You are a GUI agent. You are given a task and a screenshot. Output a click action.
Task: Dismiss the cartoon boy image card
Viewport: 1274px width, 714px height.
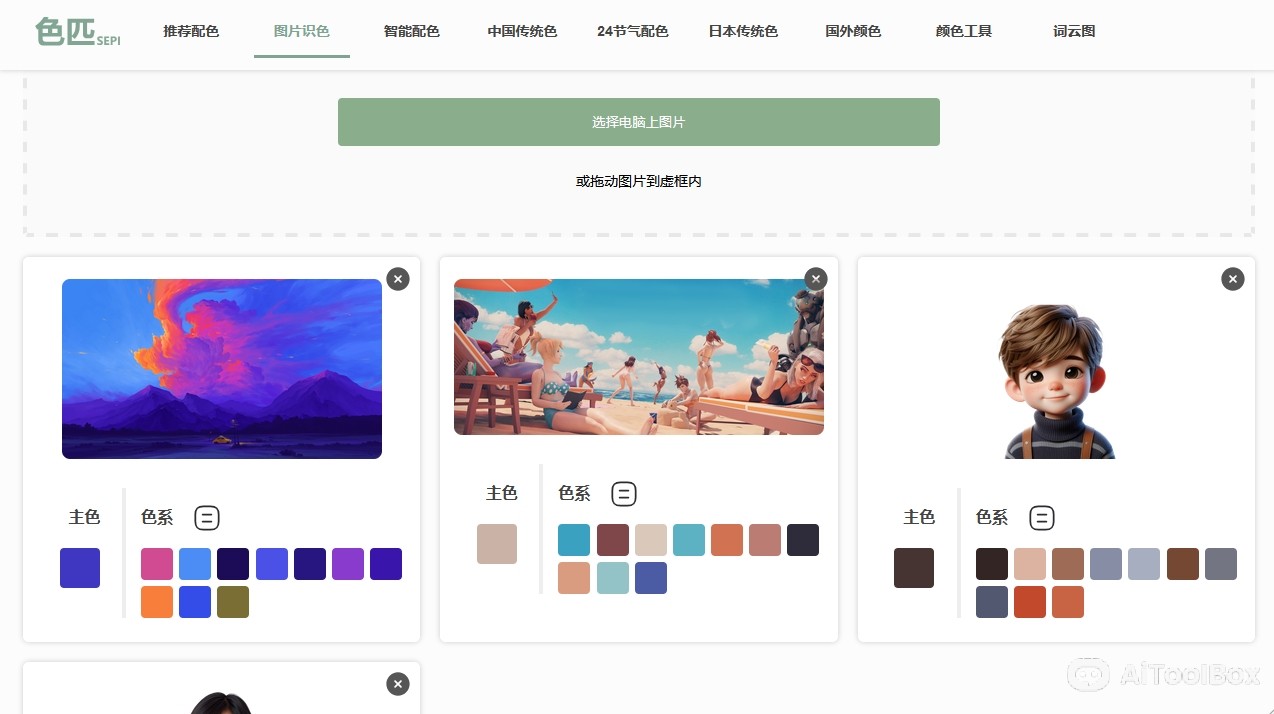tap(1233, 279)
